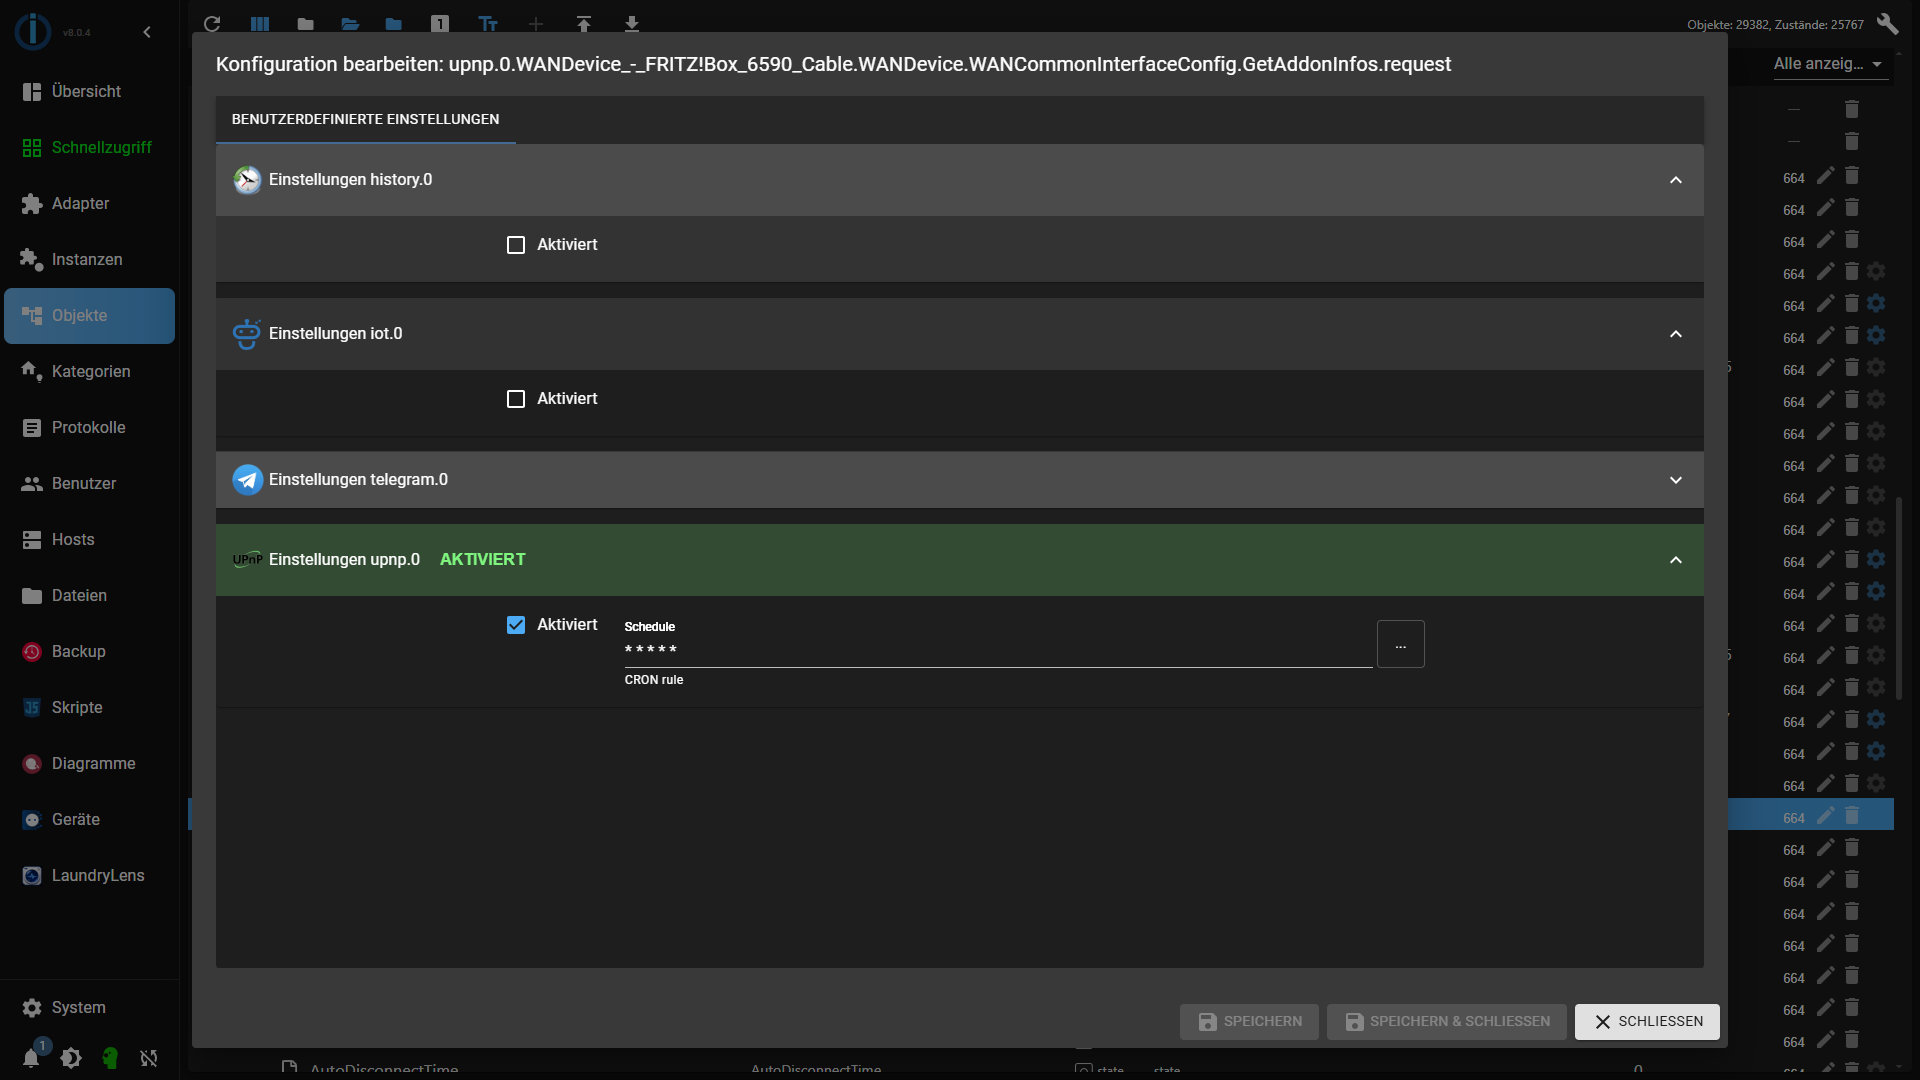Screen dimensions: 1920x1080
Task: Enable the iot.0 Aktiviert checkbox
Action: (516, 399)
